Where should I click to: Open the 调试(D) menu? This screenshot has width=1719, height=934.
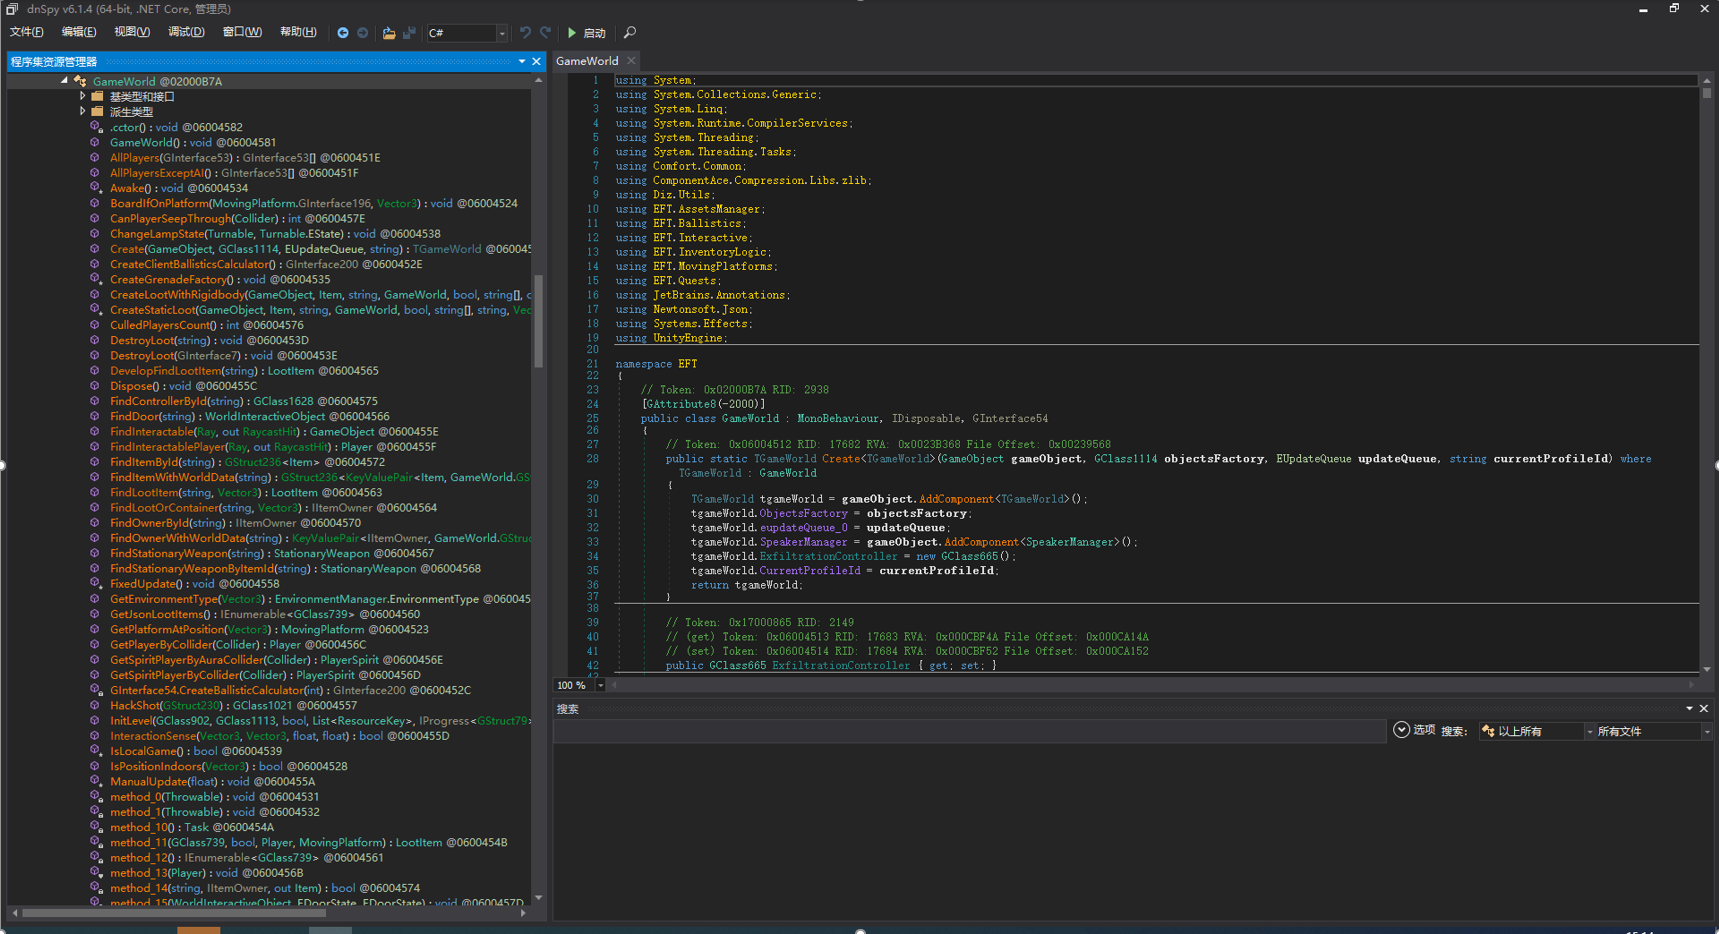point(186,32)
